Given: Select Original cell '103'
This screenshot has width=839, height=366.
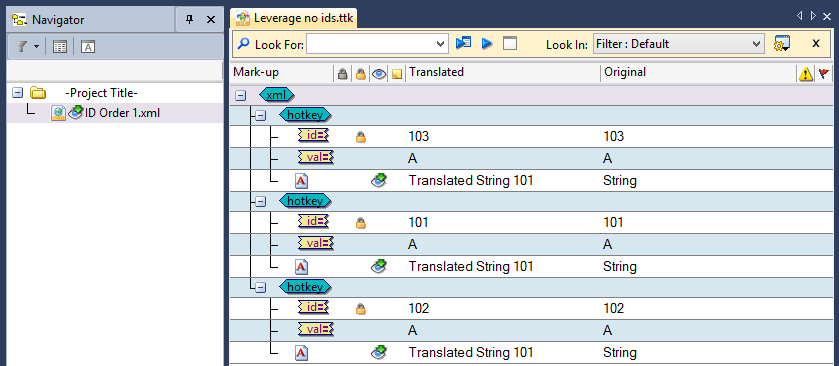Looking at the screenshot, I should click(613, 136).
